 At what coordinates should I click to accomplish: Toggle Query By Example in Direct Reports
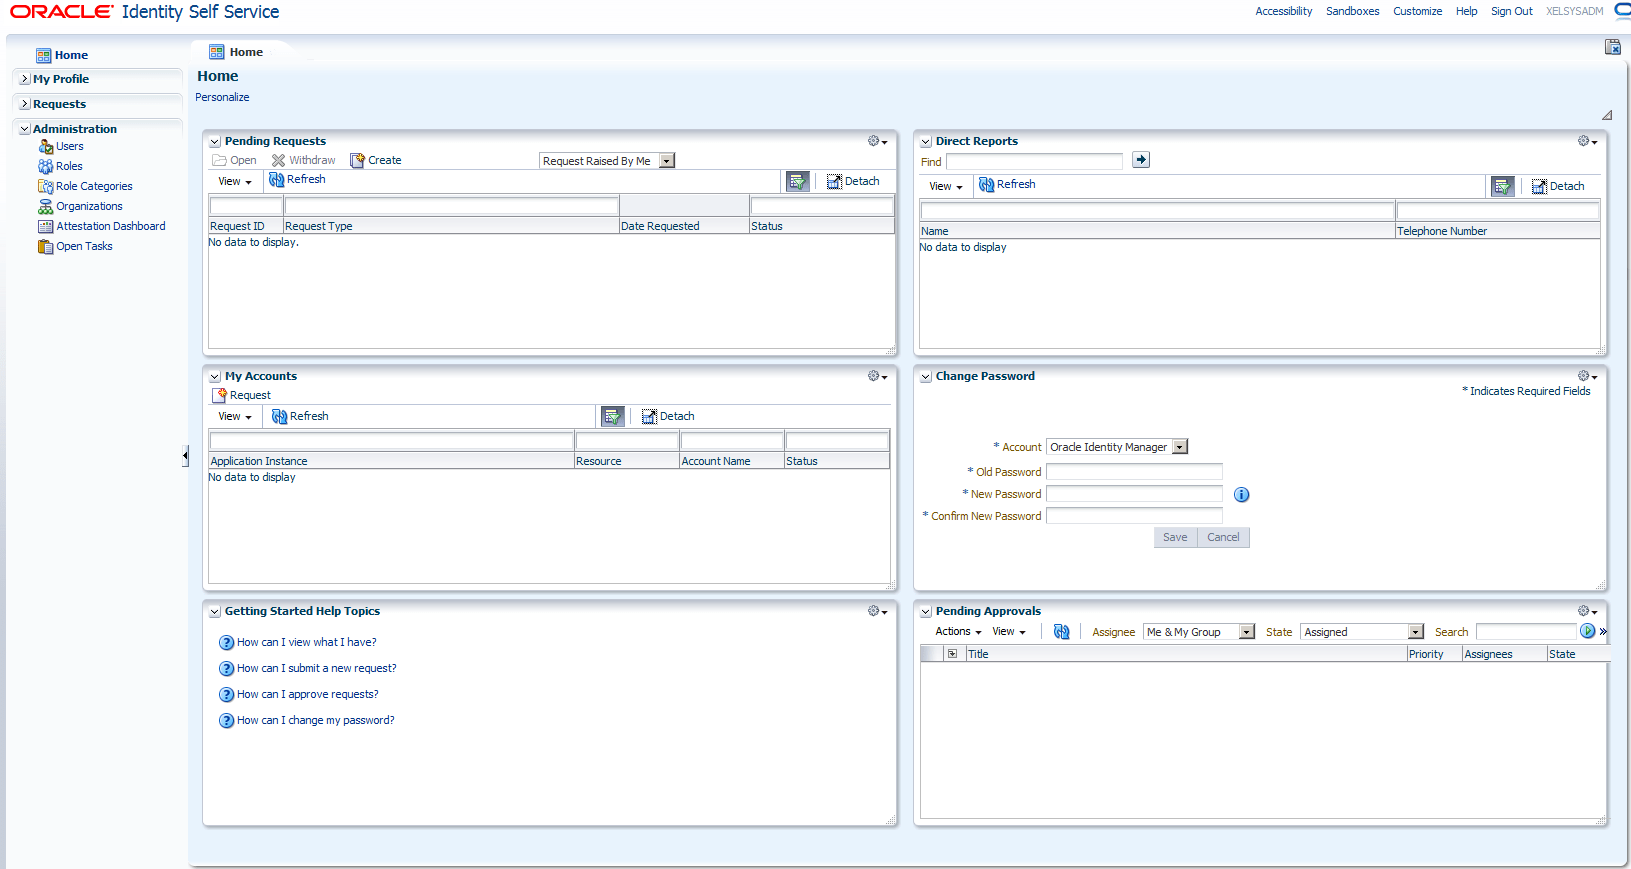[x=1503, y=186]
